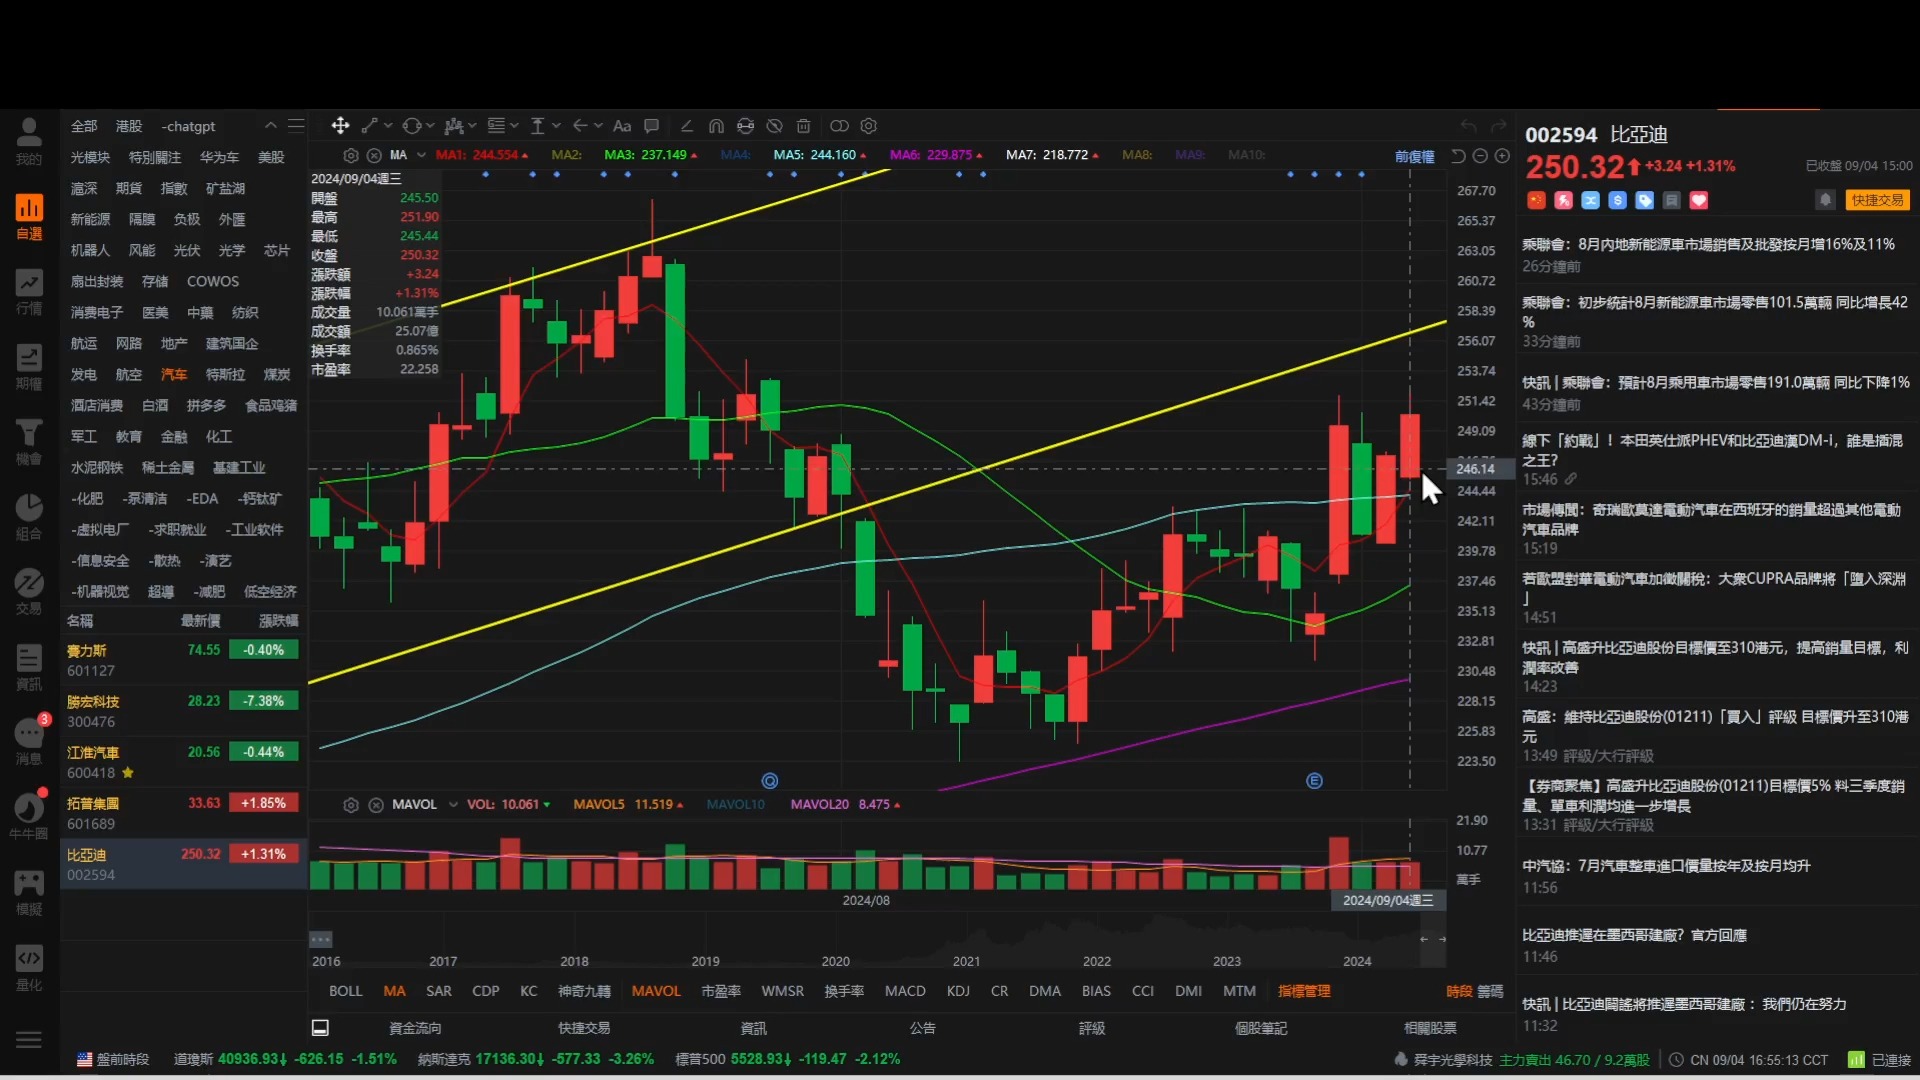
Task: Toggle MA4 moving average line visibility
Action: pyautogui.click(x=735, y=155)
